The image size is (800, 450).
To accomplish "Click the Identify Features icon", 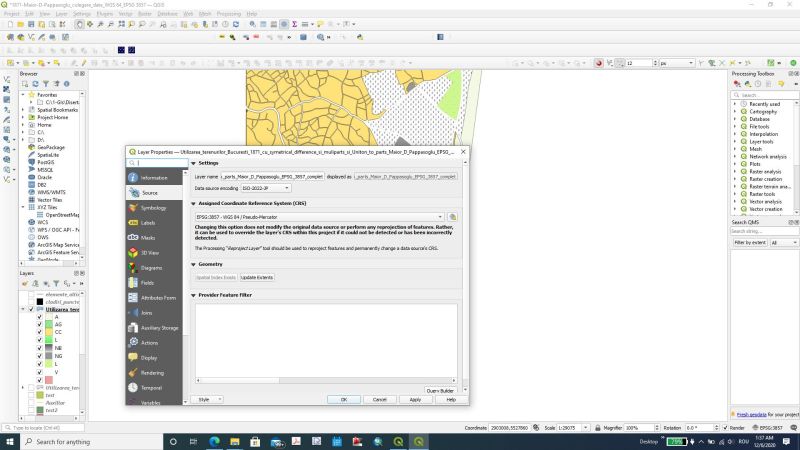I will click(x=253, y=24).
